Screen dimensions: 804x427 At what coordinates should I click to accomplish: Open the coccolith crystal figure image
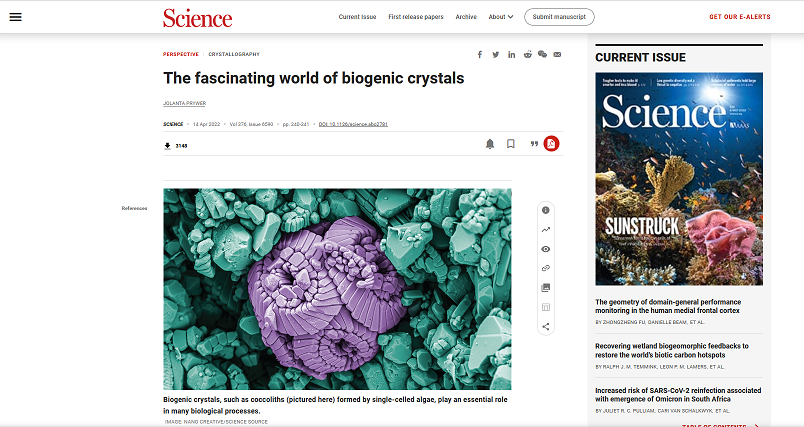pyautogui.click(x=337, y=289)
